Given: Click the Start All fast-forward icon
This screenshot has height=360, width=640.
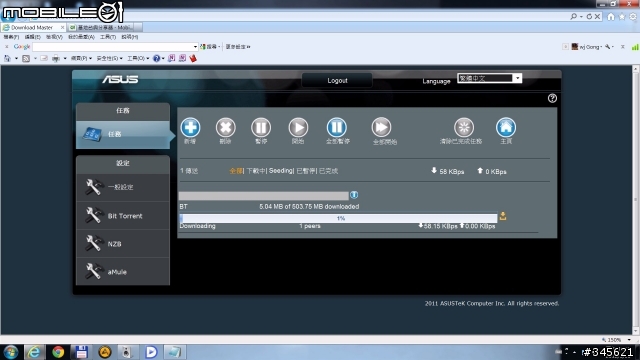Looking at the screenshot, I should click(381, 127).
